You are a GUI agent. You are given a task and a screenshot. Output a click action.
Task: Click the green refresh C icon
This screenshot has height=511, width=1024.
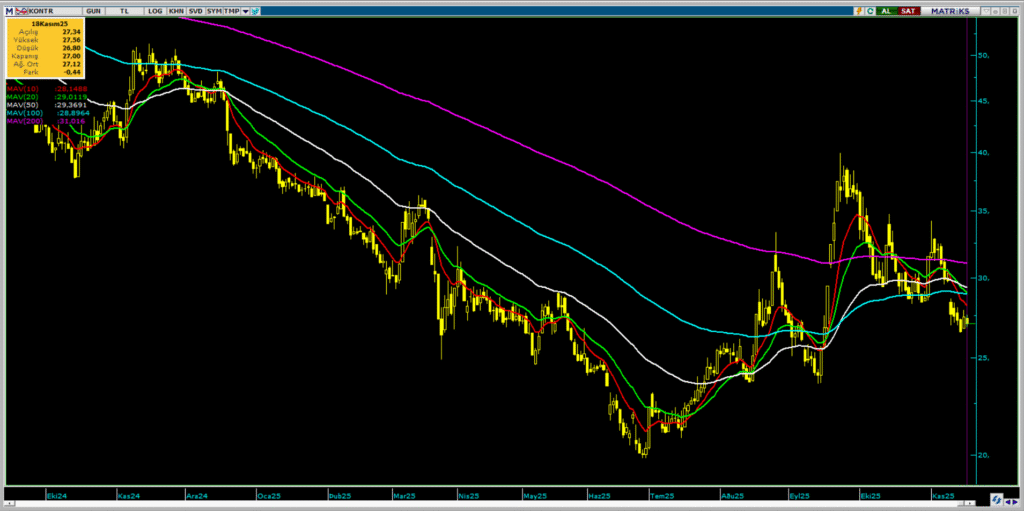click(870, 10)
